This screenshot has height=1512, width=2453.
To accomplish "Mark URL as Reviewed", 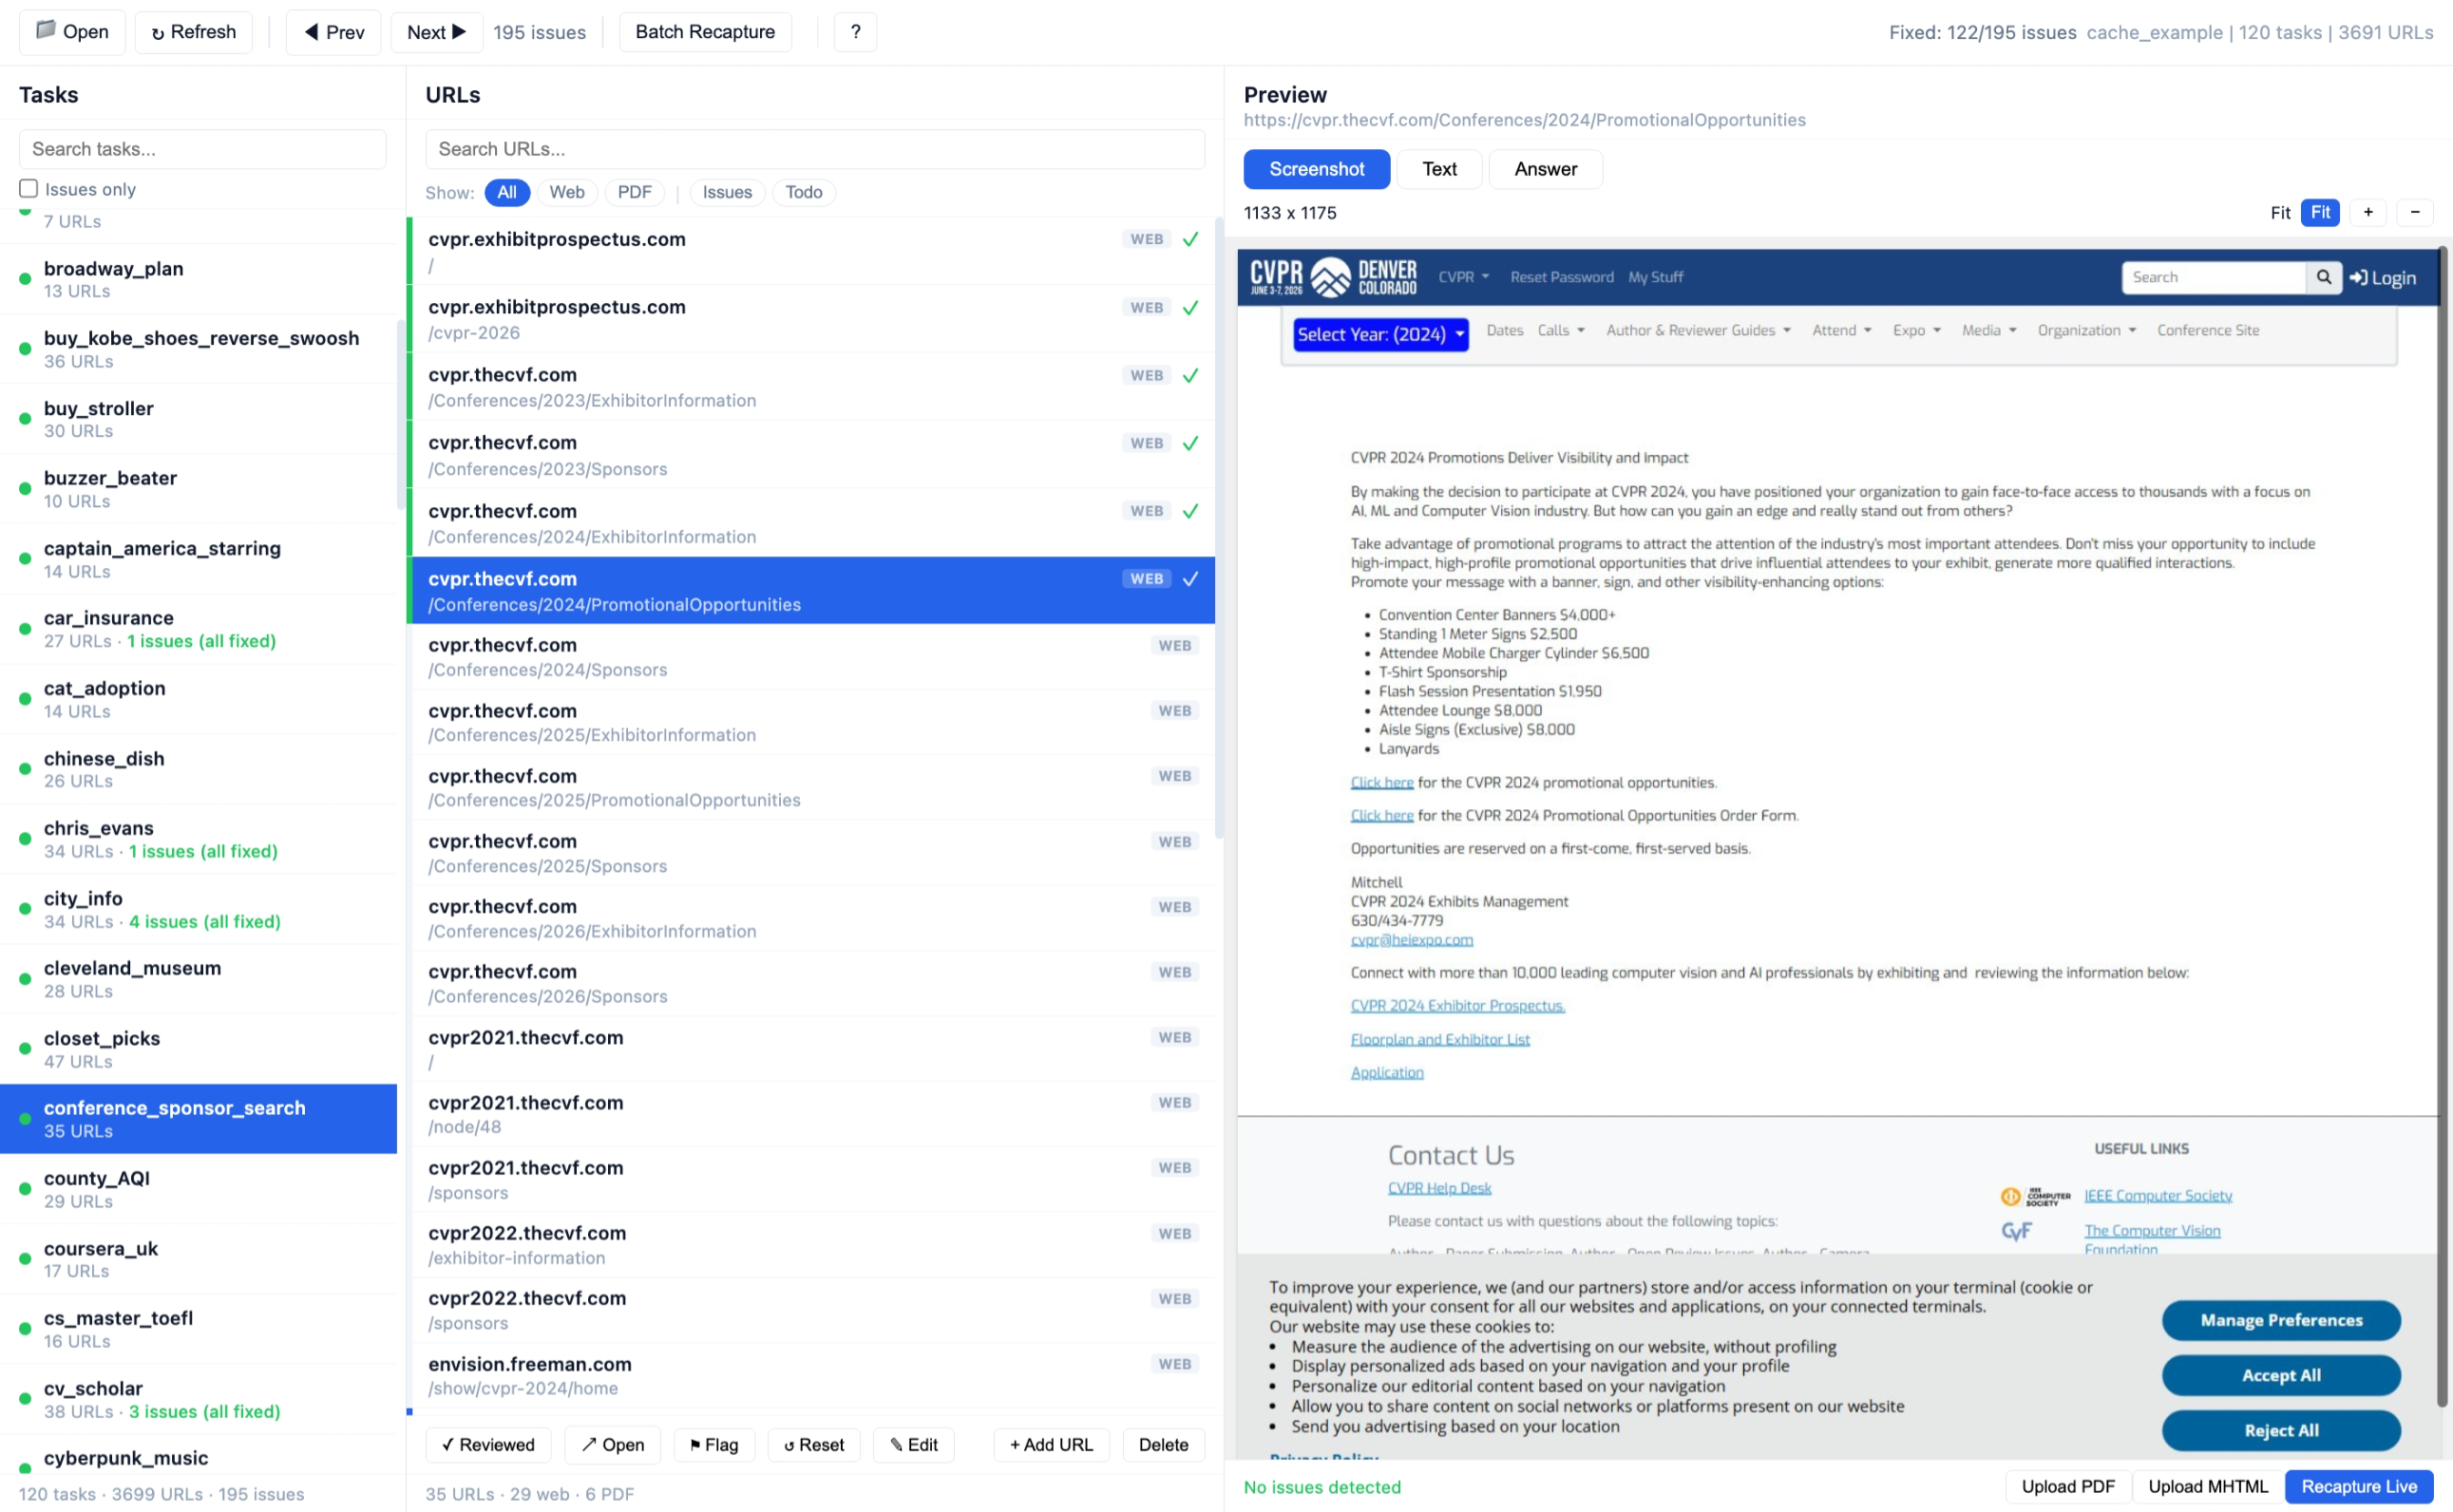I will pos(488,1444).
